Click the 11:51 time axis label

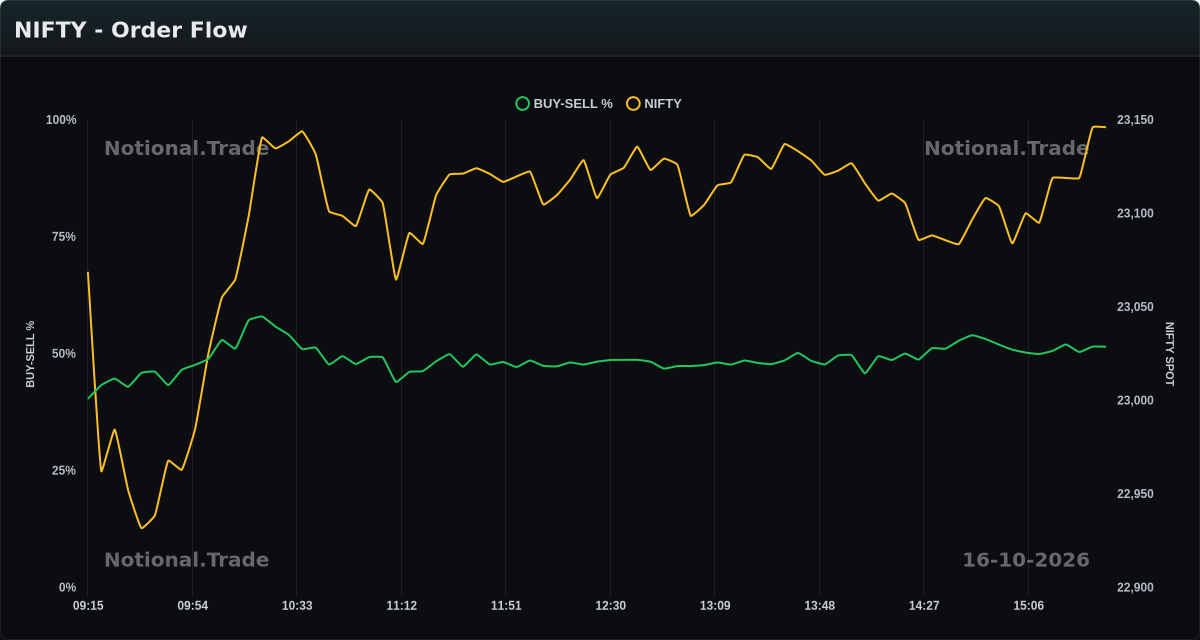click(506, 606)
